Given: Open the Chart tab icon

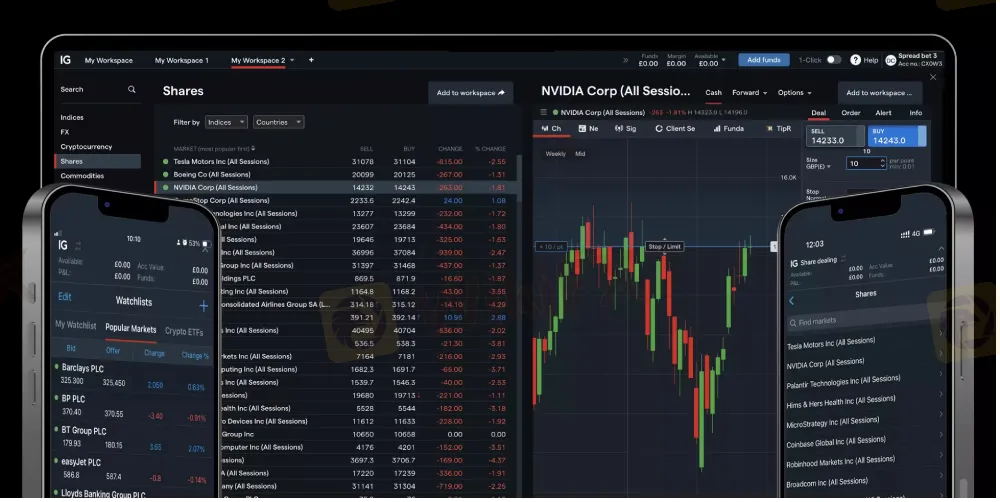Looking at the screenshot, I should click(x=551, y=129).
